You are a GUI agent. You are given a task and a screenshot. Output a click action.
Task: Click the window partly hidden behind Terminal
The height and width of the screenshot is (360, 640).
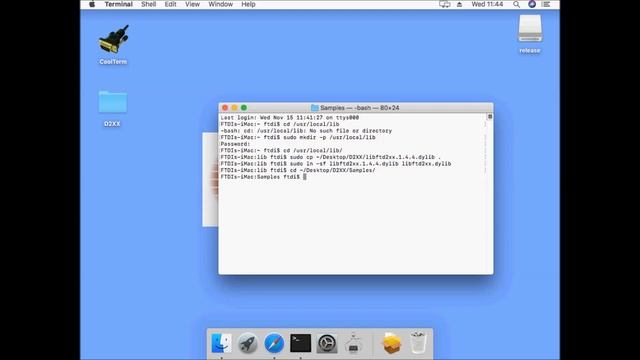(x=210, y=179)
